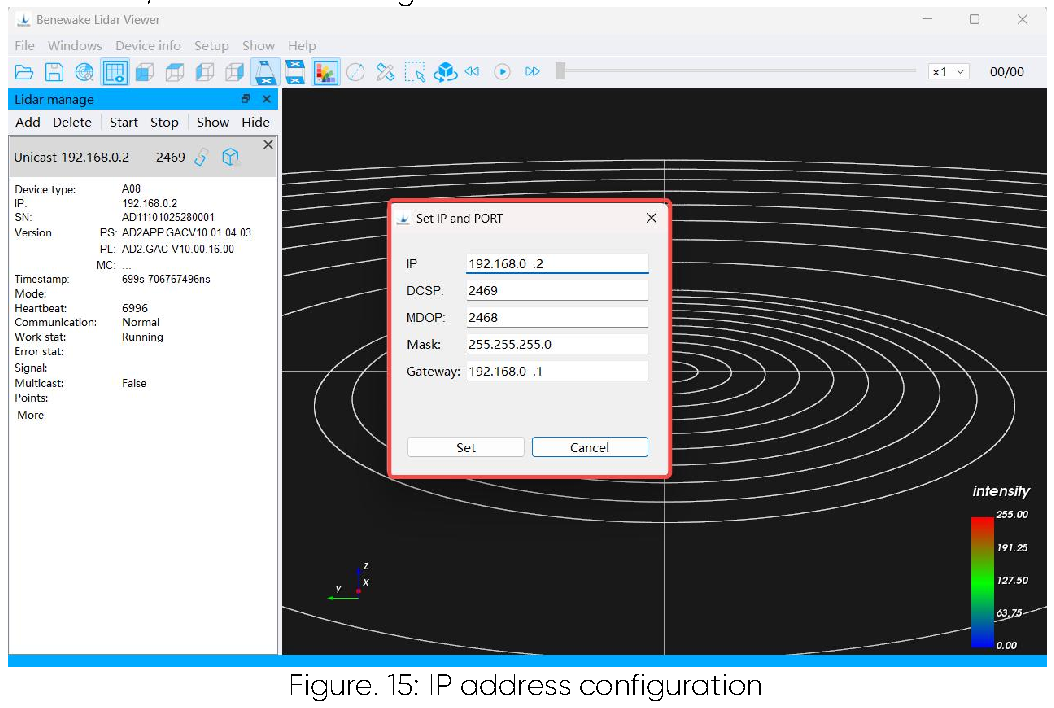The width and height of the screenshot is (1054, 708).
Task: Select the perspective projection trapezoid icon
Action: (265, 72)
